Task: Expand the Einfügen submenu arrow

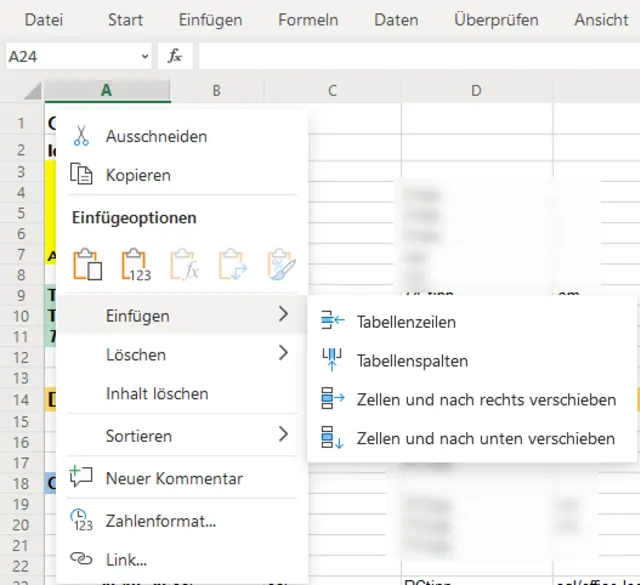Action: [x=283, y=314]
